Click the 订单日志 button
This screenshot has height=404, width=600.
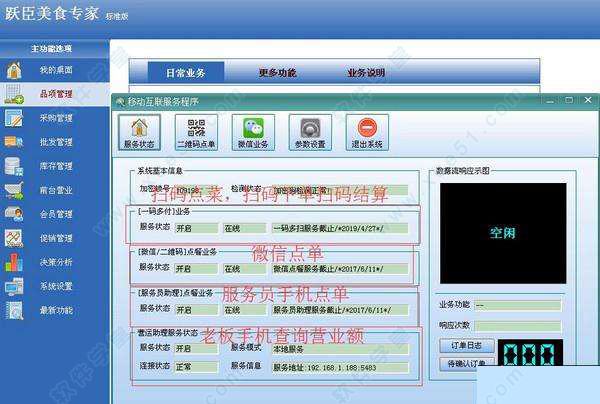coord(466,345)
